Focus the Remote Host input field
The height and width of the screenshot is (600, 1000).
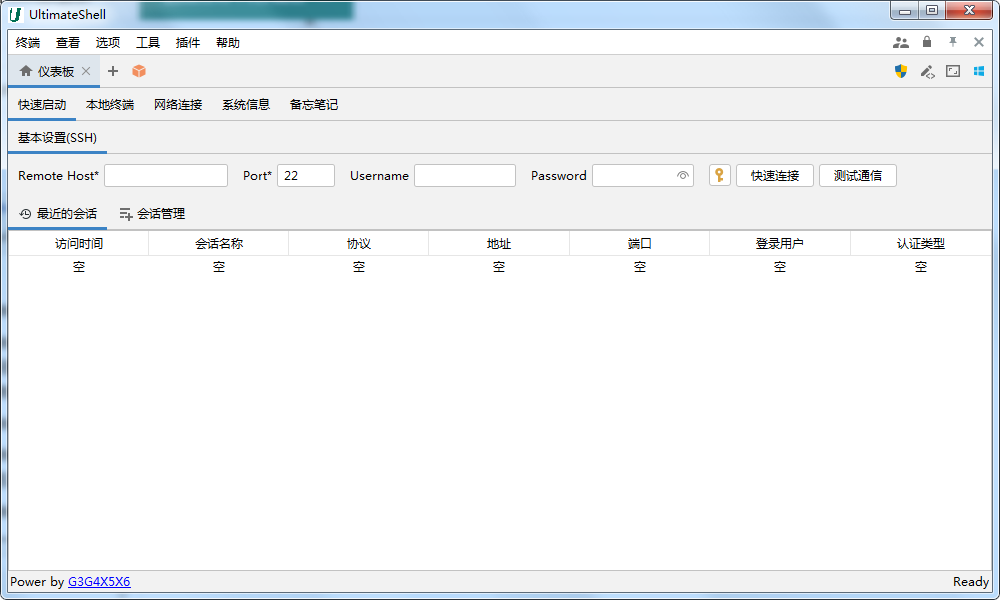coord(166,175)
